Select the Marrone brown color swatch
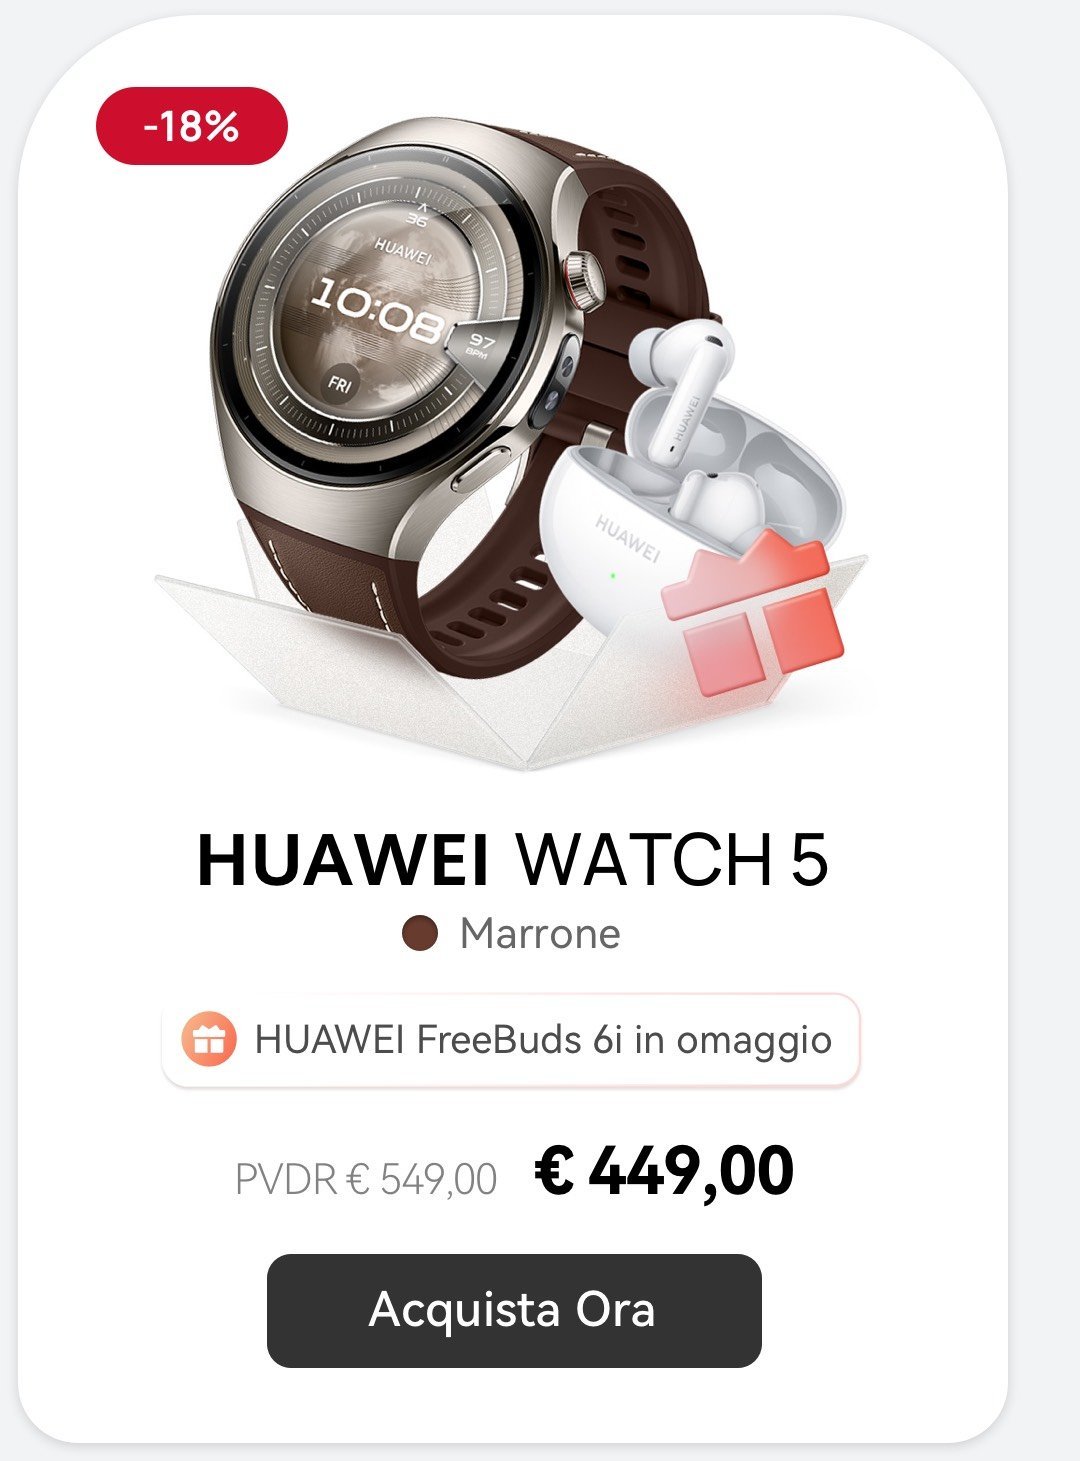1080x1461 pixels. click(420, 934)
